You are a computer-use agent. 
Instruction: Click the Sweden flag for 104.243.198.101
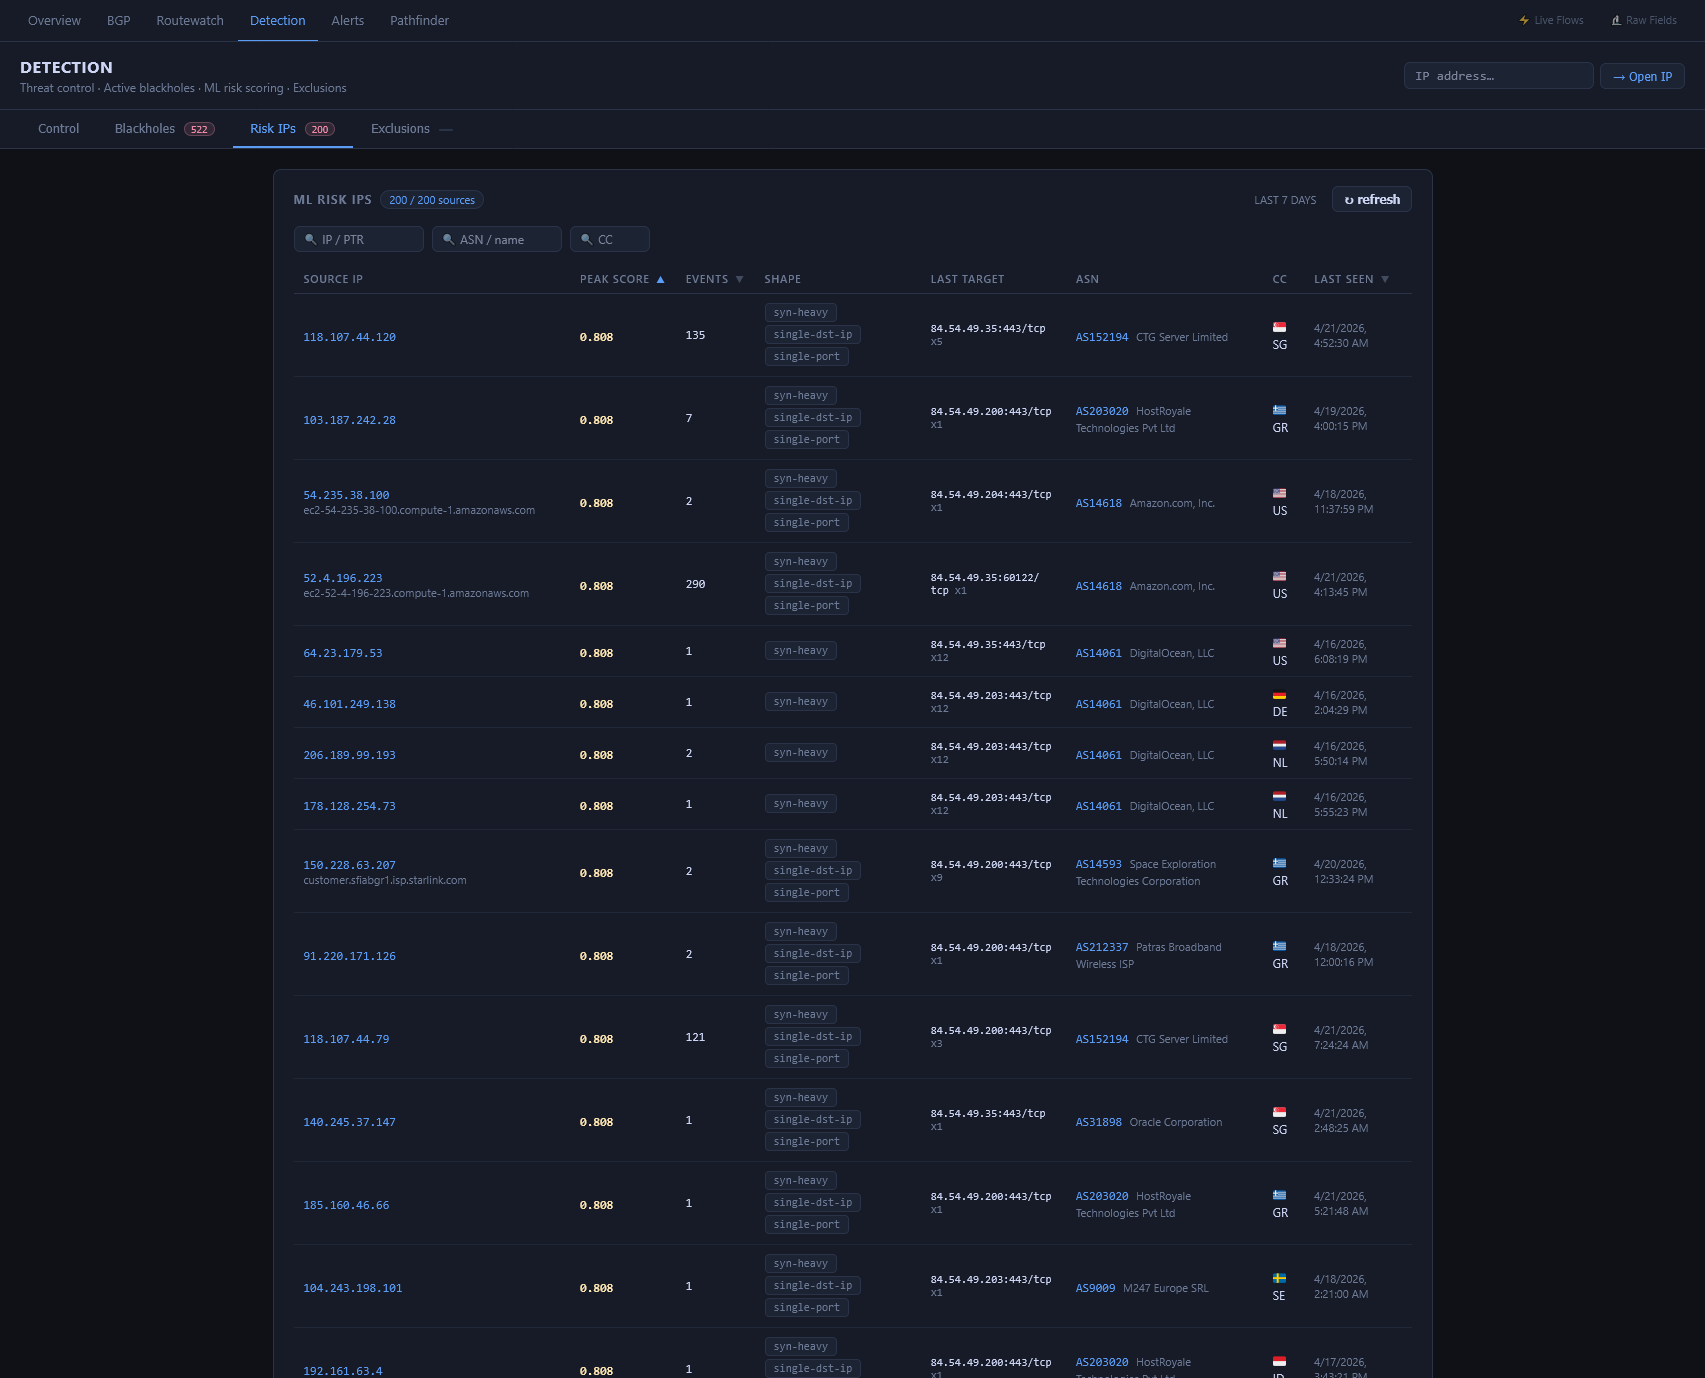coord(1279,1279)
